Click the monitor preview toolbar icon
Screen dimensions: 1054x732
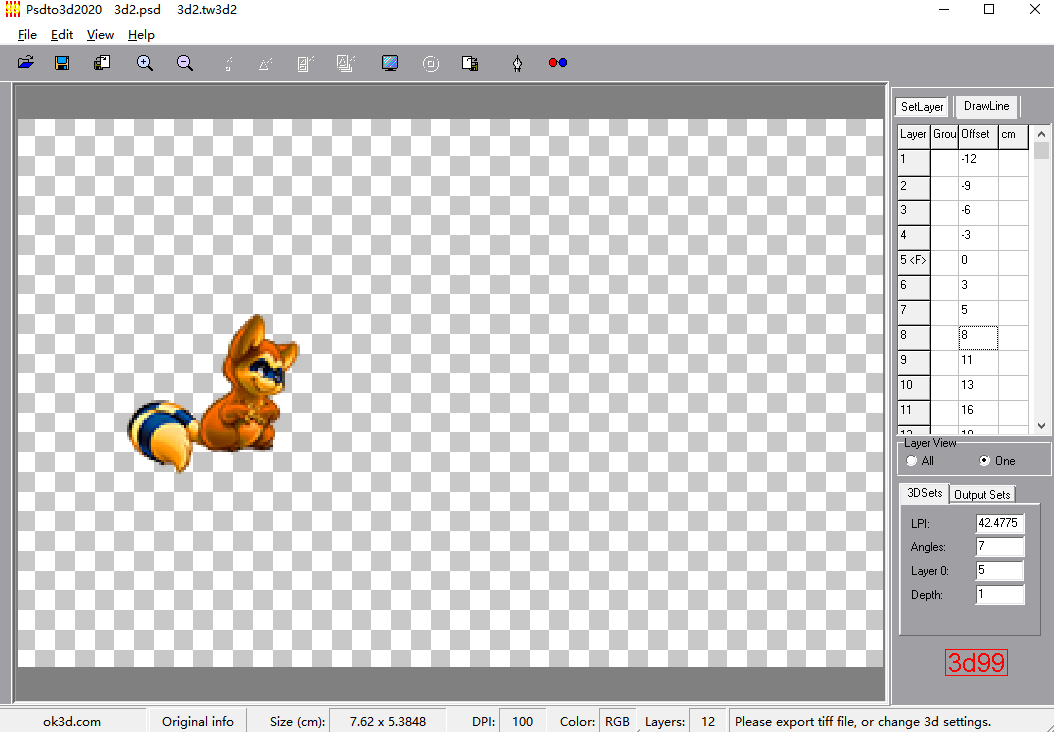coord(390,63)
